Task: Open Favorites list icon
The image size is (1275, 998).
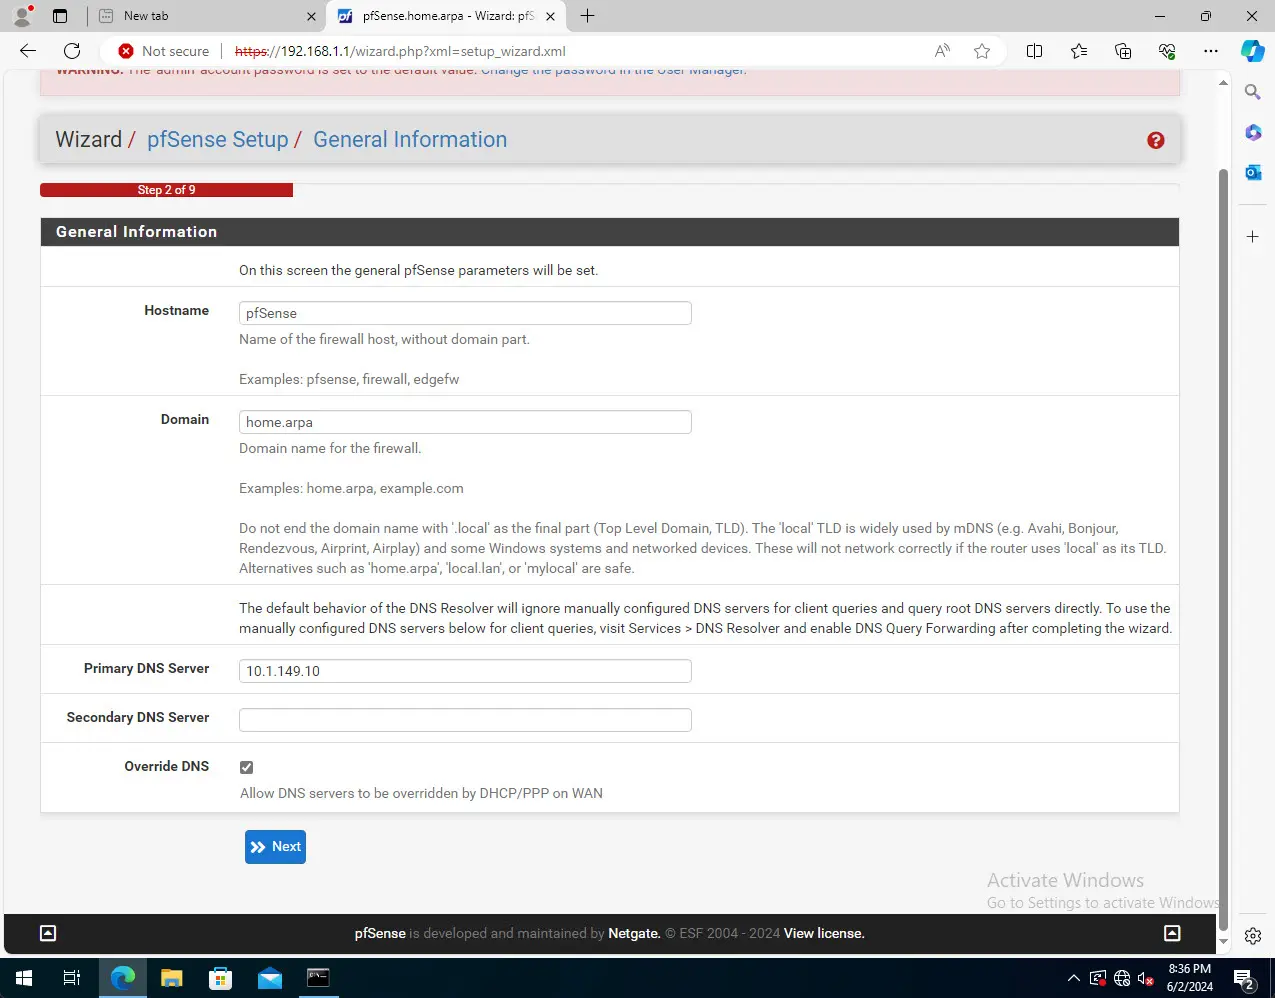Action: 1079,51
